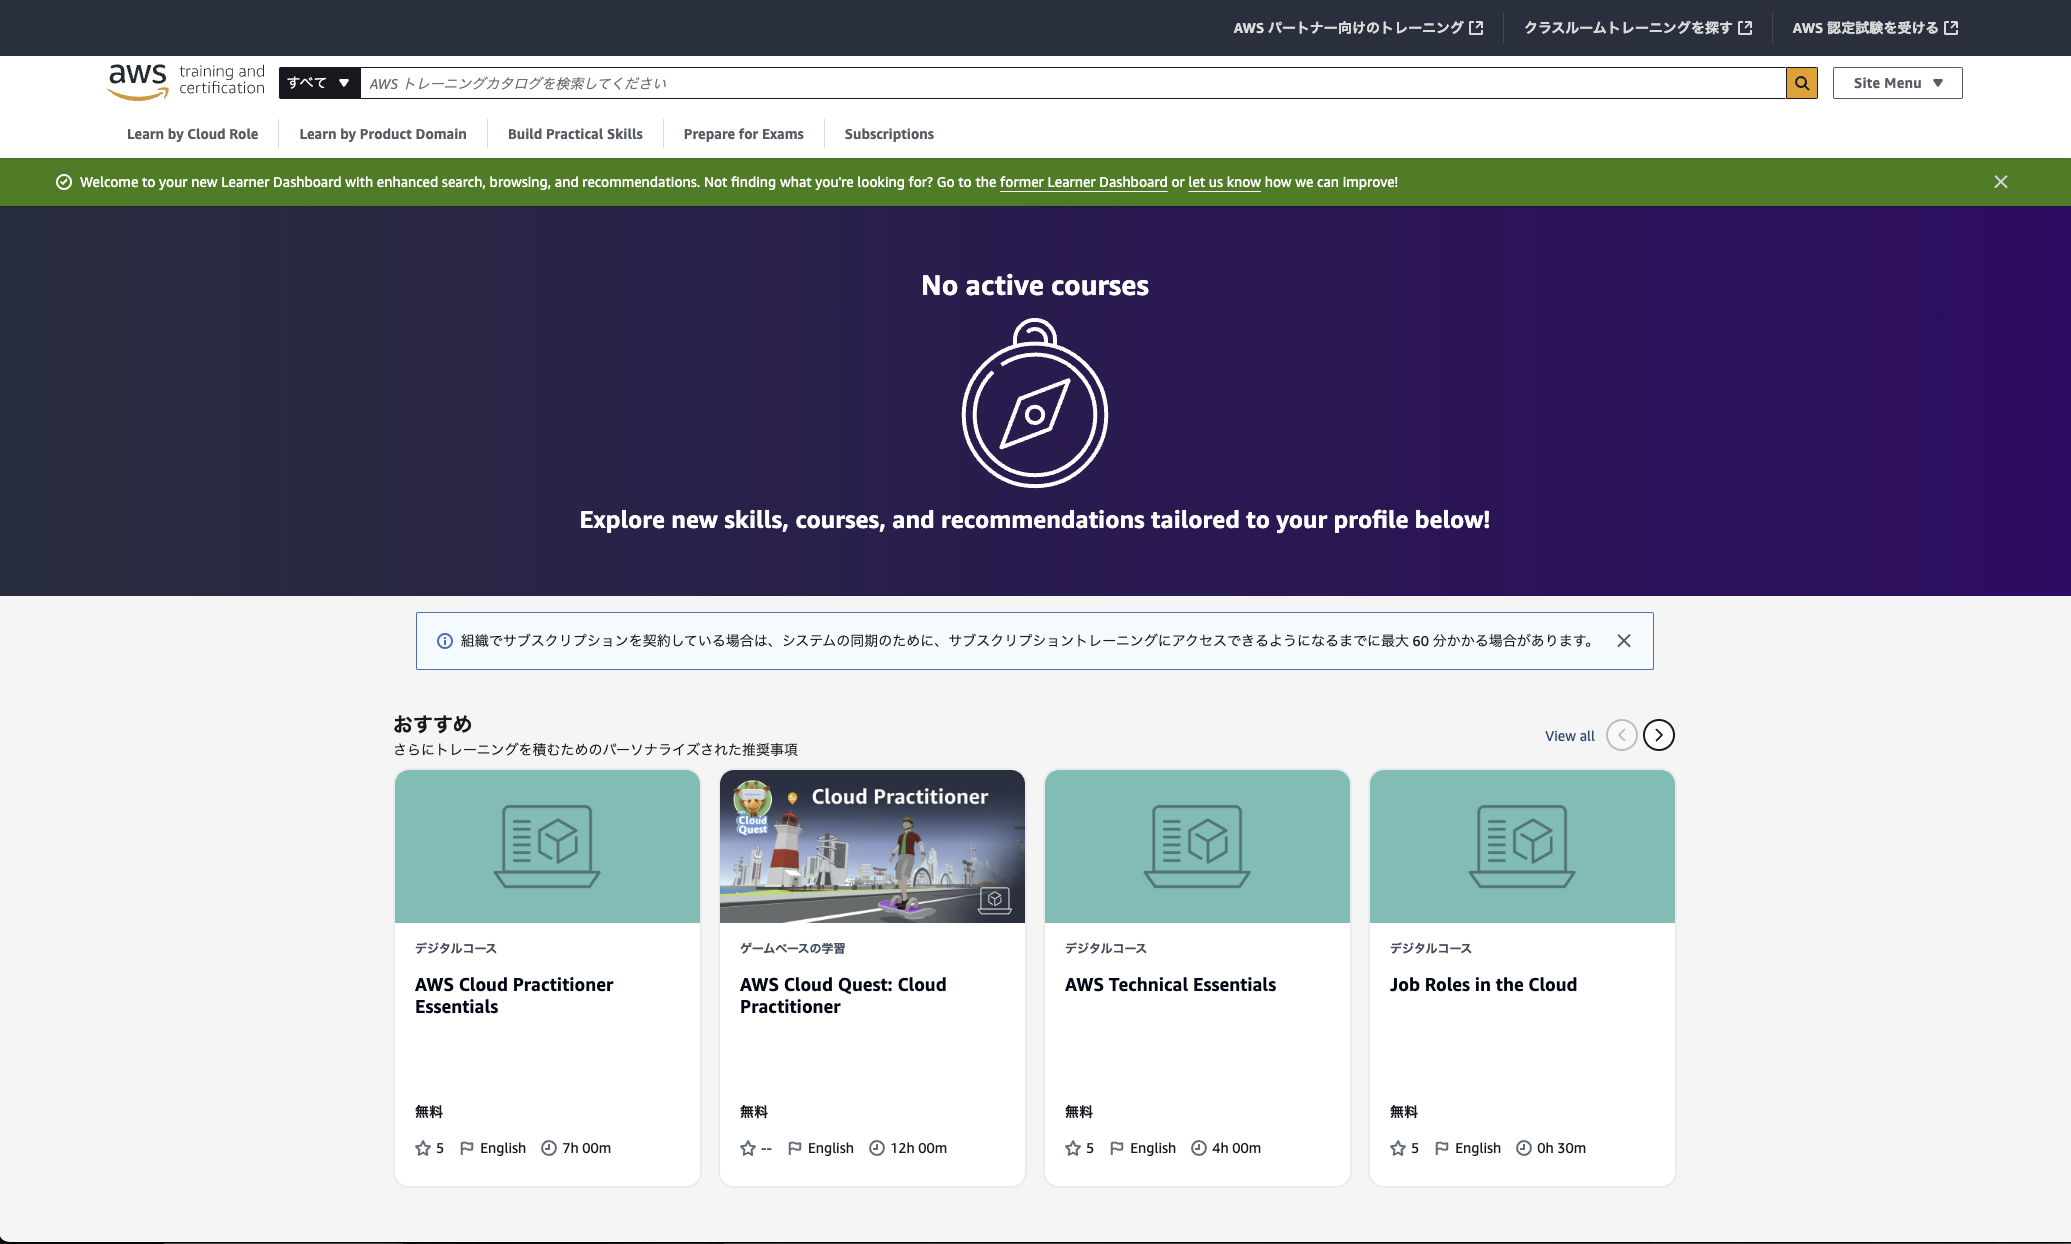The image size is (2071, 1244).
Task: Toggle the Site Menu dropdown
Action: pos(1896,81)
